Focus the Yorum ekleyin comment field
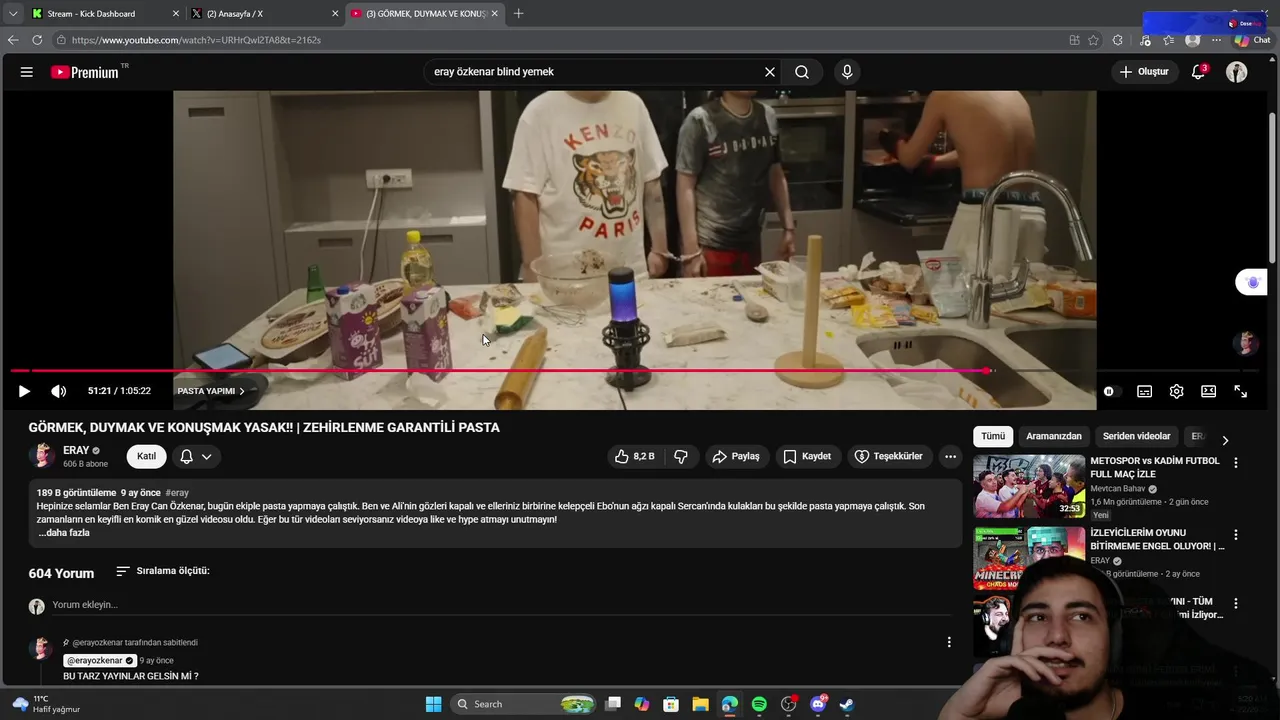Image resolution: width=1280 pixels, height=720 pixels. coord(500,605)
